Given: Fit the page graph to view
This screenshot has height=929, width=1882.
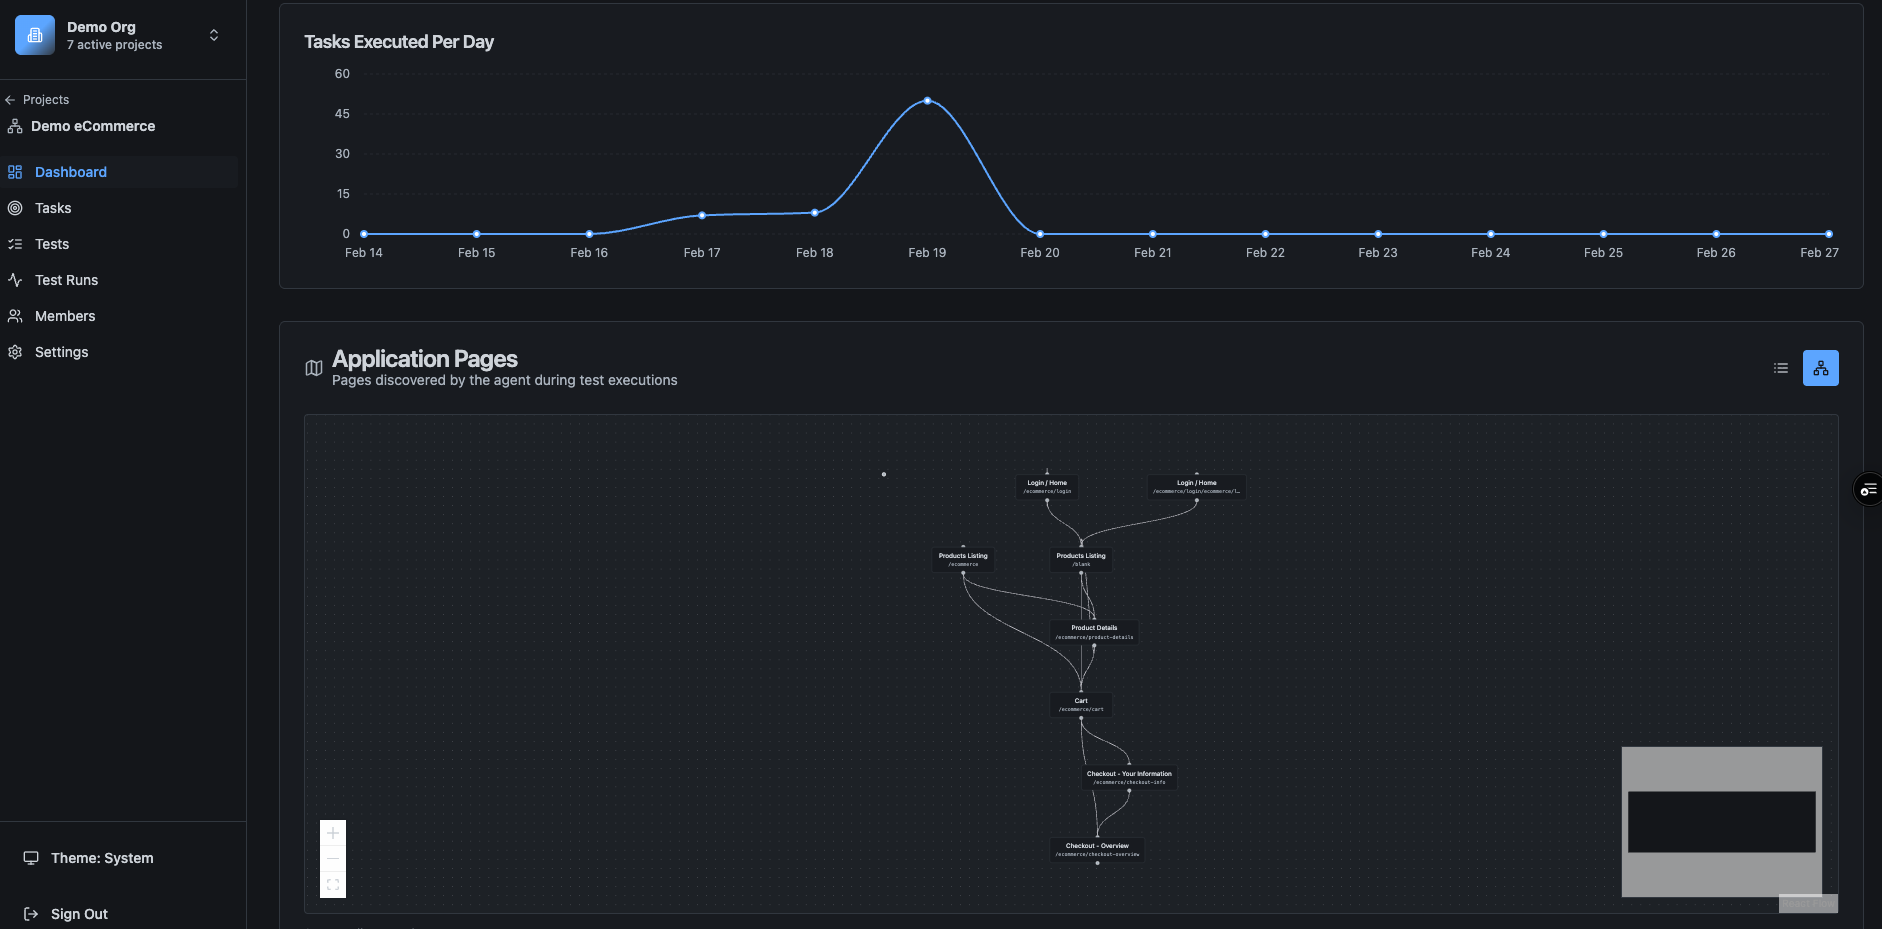Looking at the screenshot, I should (333, 884).
